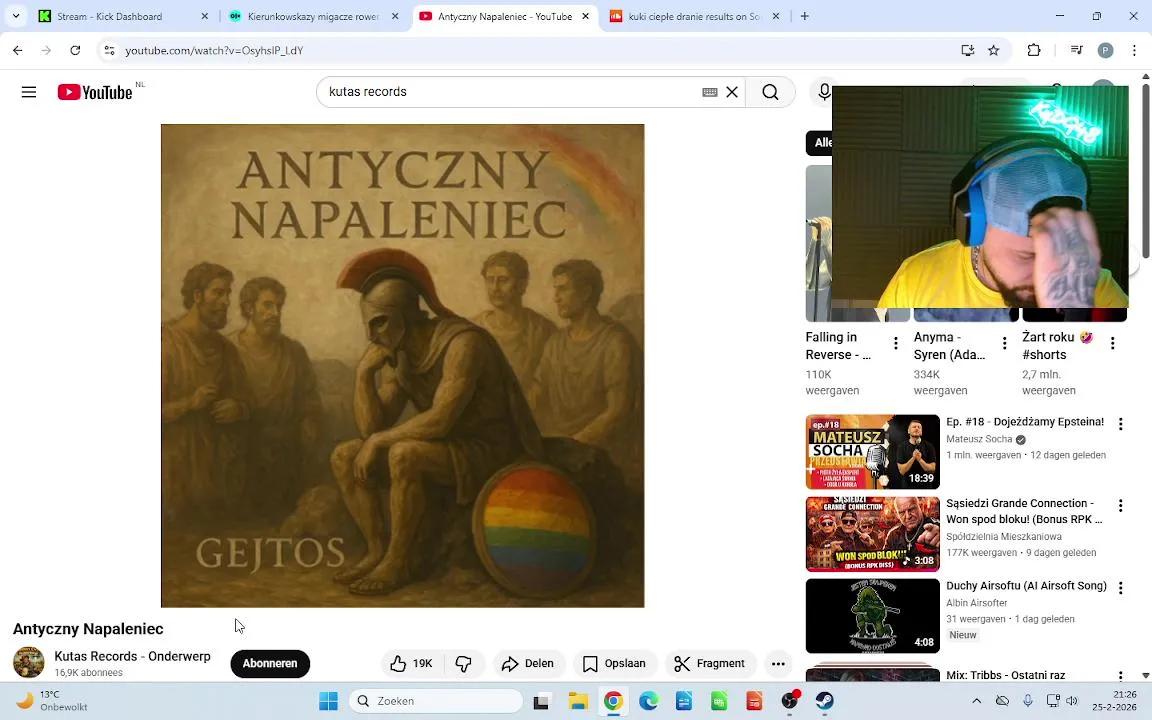
Task: Open options for Ep. #18 Dojeżdżamy Epsteina
Action: coord(1120,424)
